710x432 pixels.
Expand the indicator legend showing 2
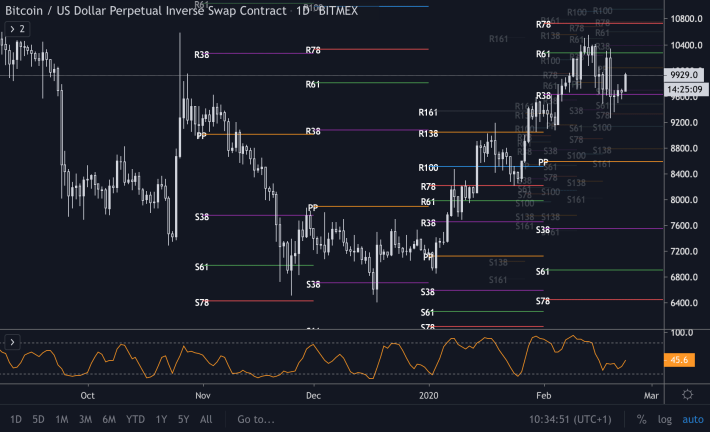tap(17, 29)
